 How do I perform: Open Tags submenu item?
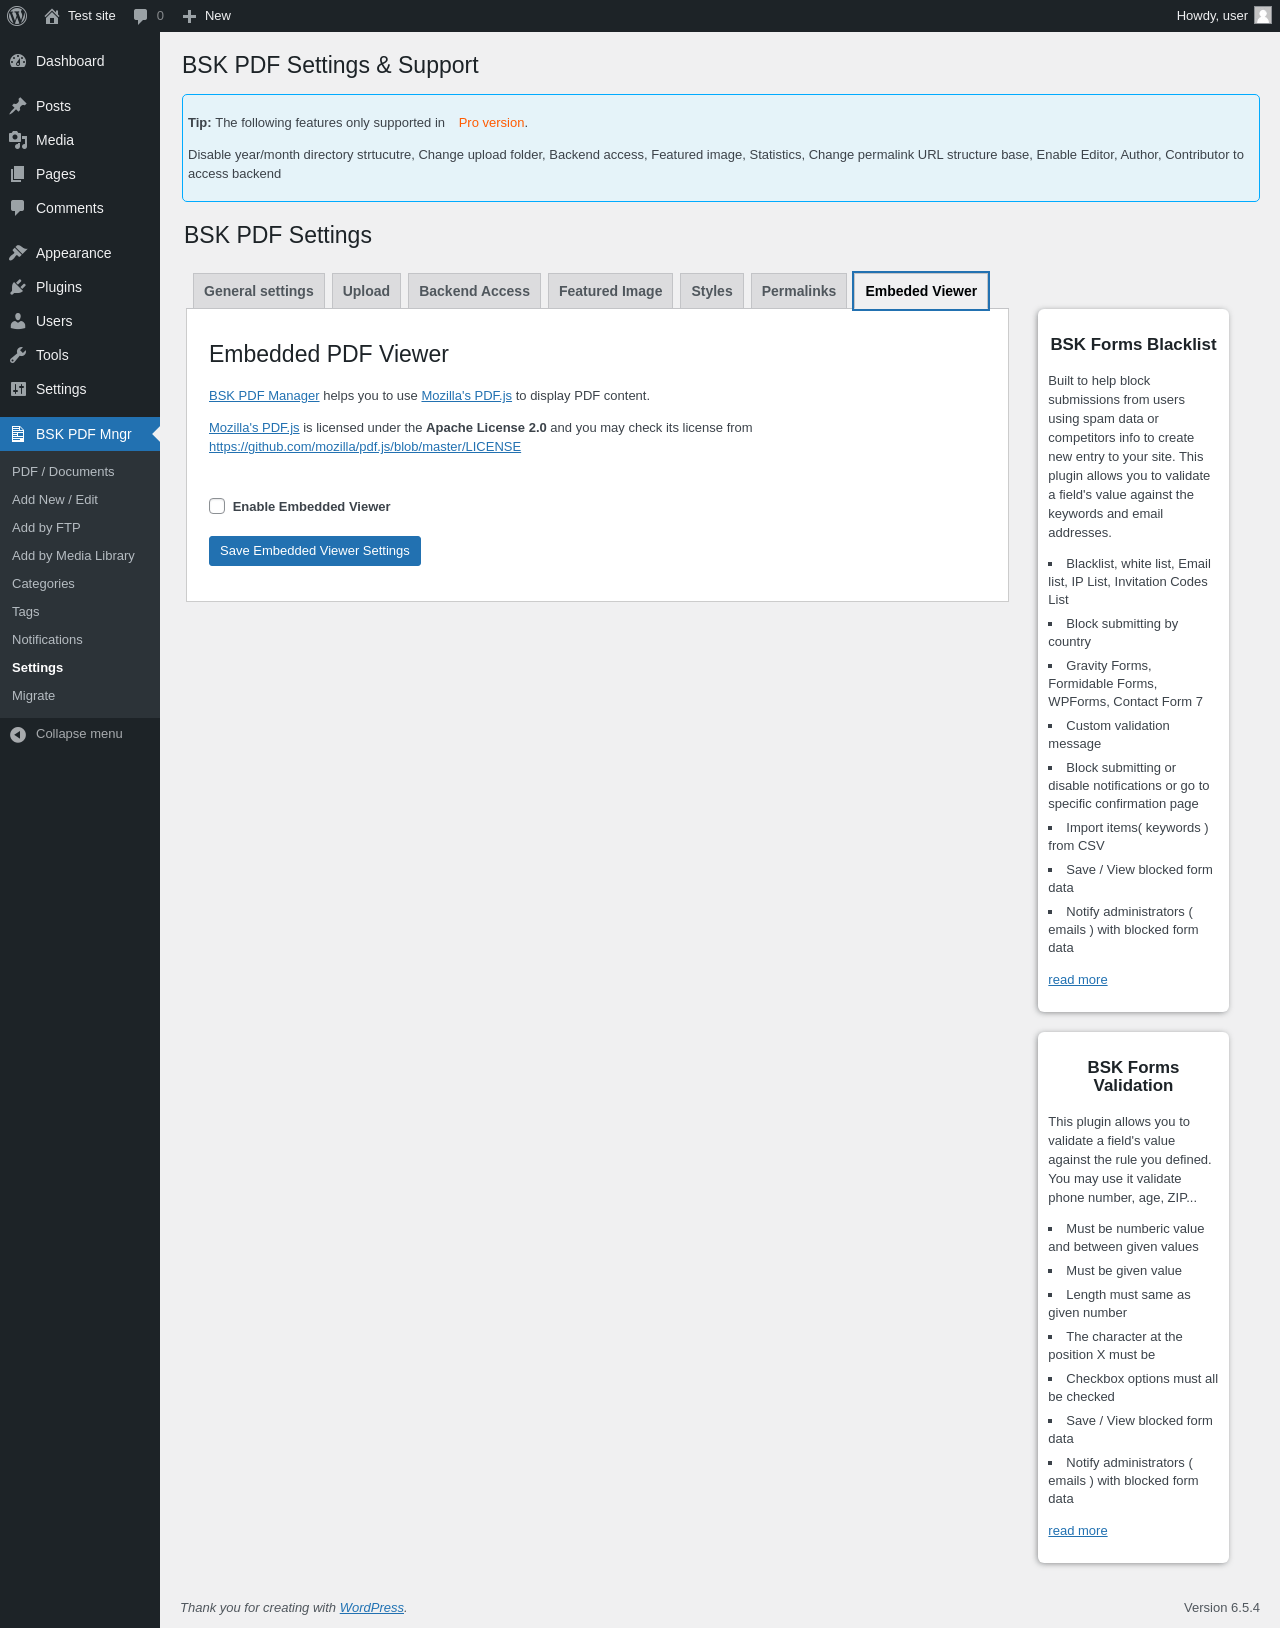(x=80, y=612)
